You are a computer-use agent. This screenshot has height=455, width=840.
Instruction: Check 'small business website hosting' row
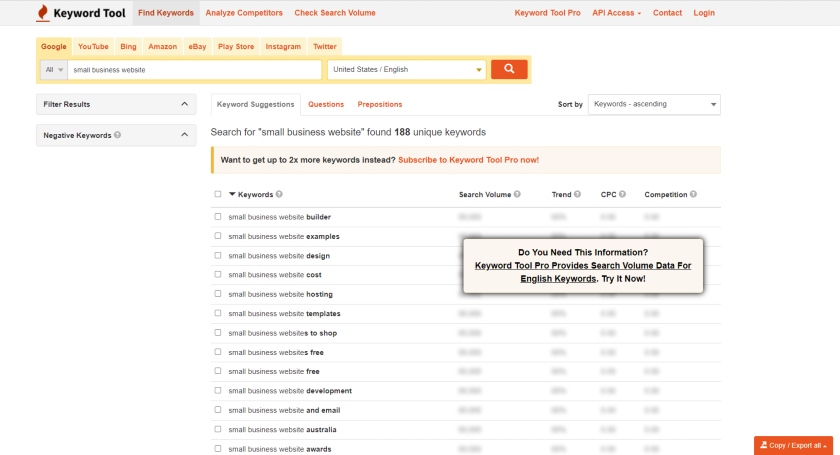click(x=218, y=294)
